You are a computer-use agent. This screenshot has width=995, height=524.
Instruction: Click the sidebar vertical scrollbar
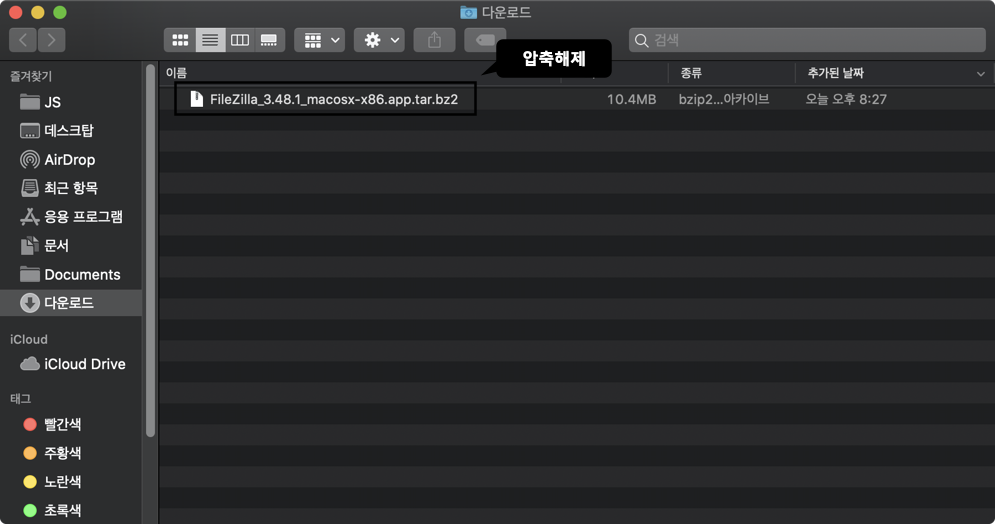point(150,251)
